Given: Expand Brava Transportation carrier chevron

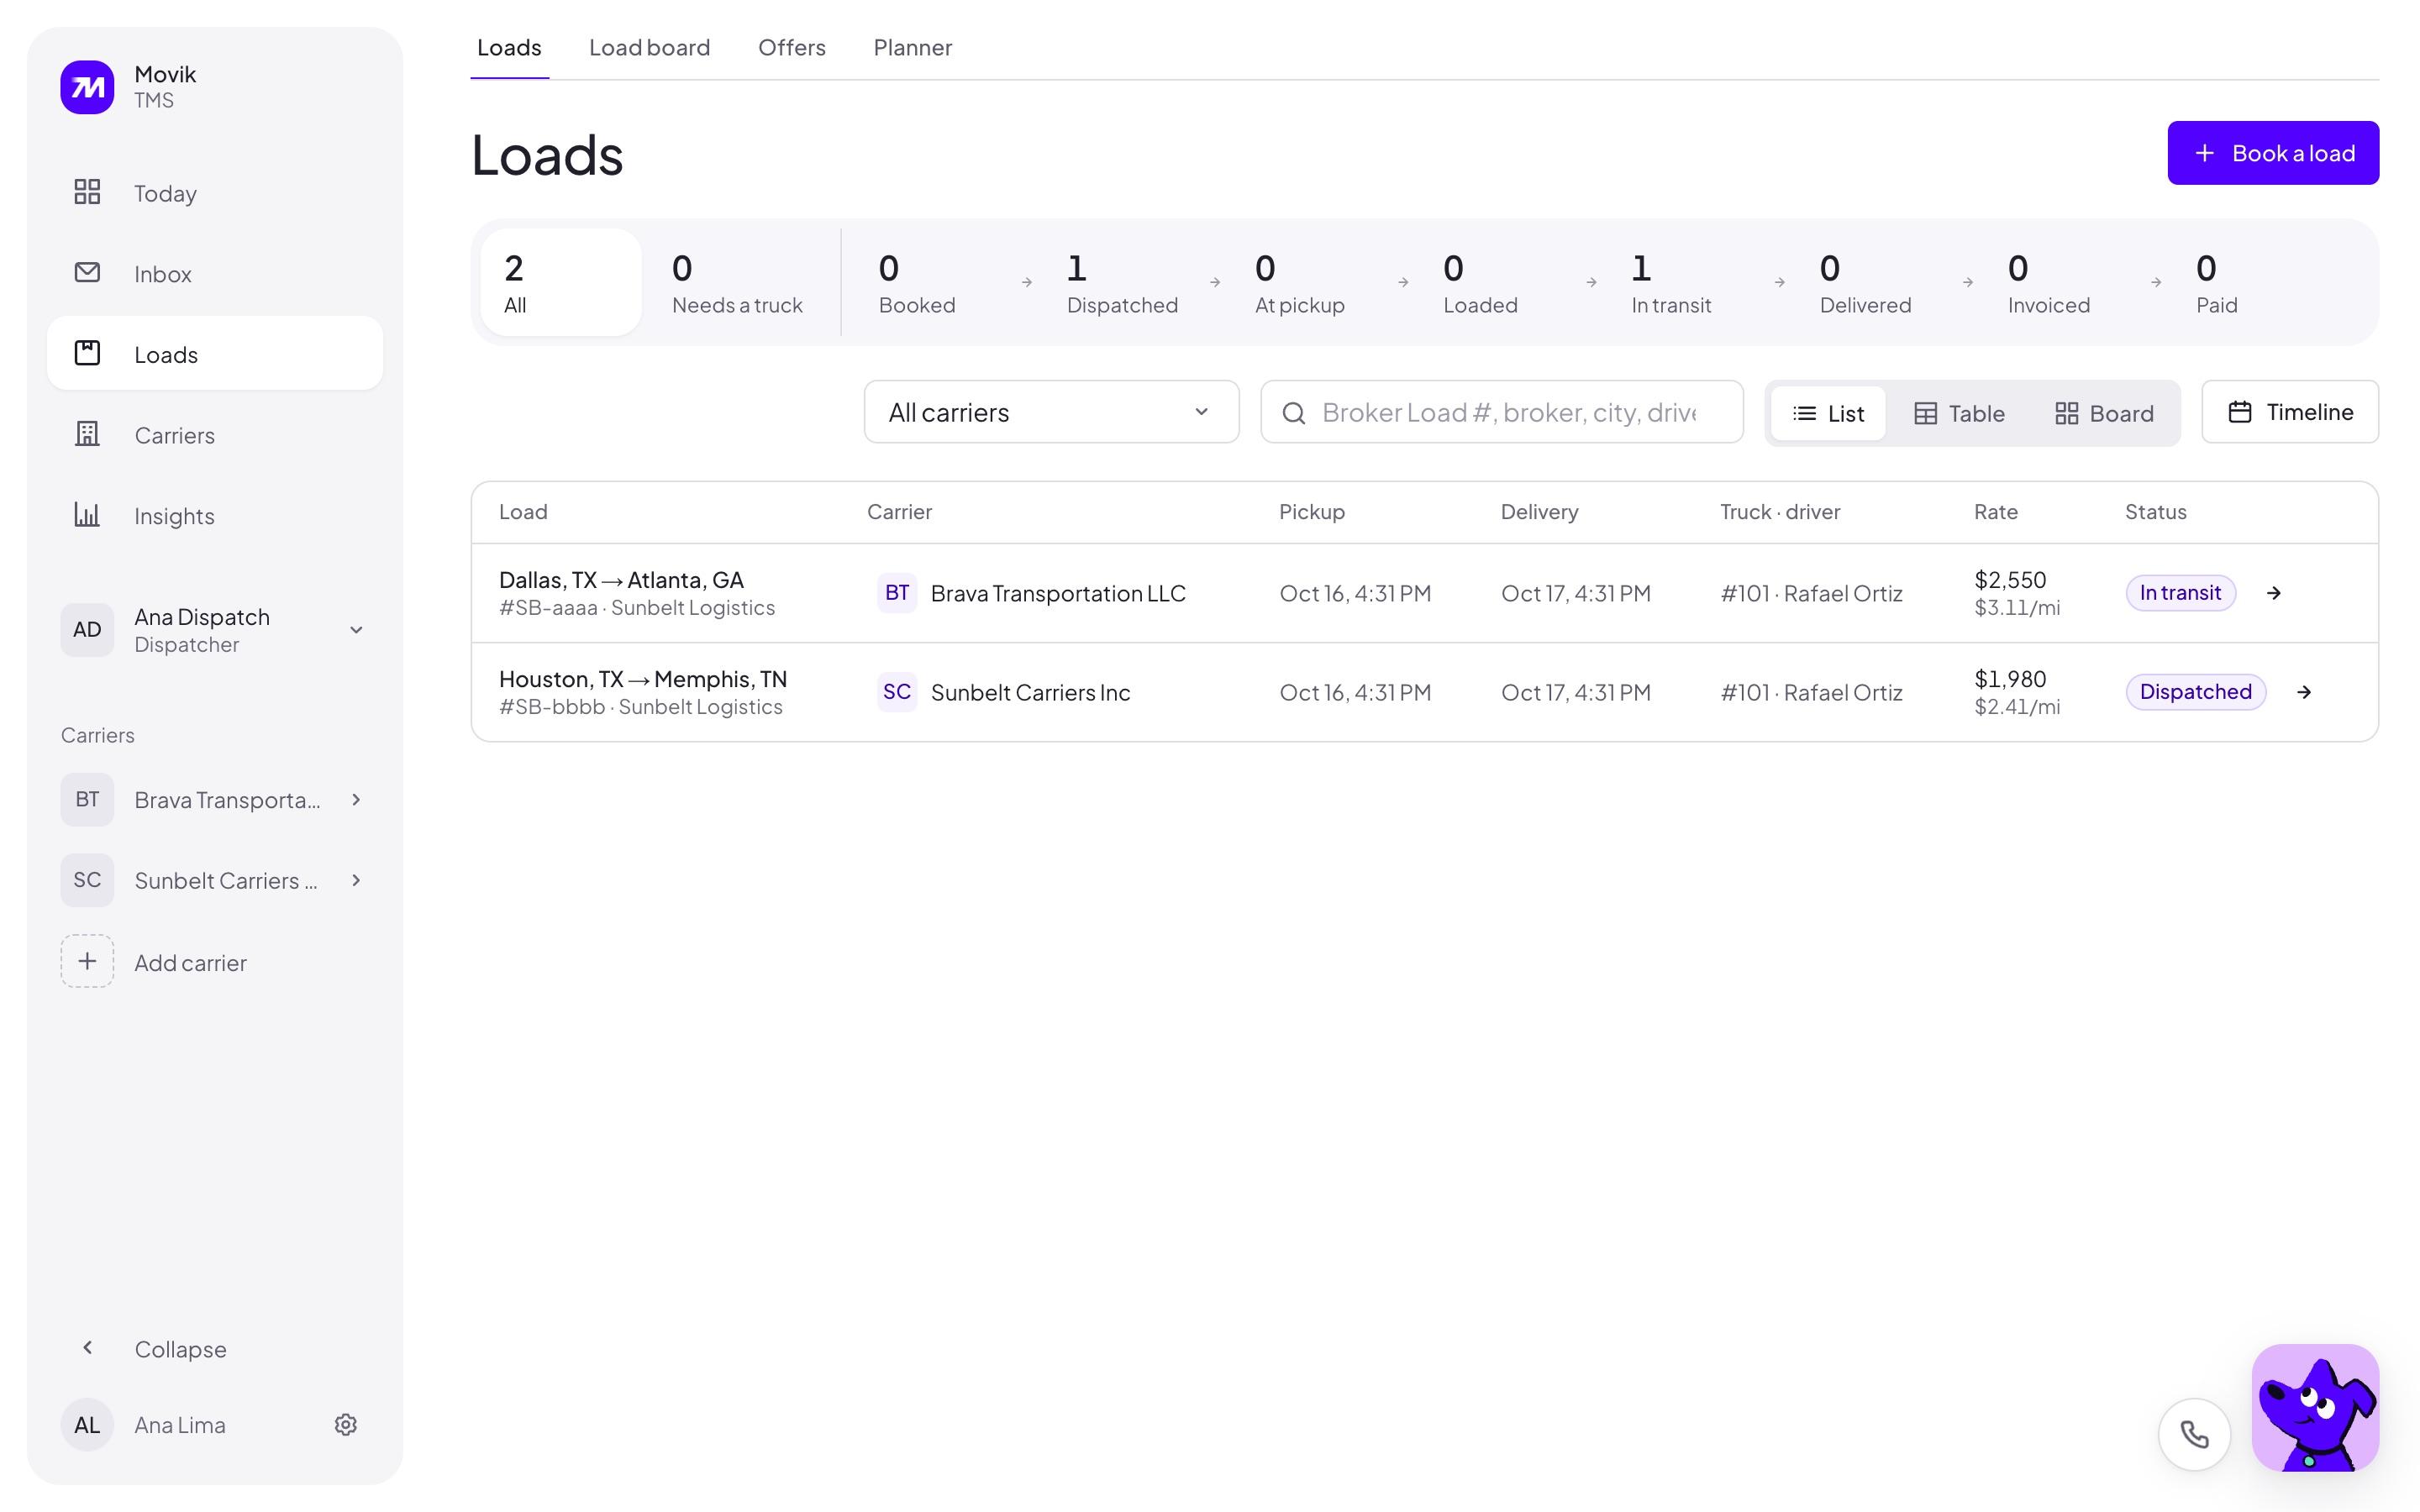Looking at the screenshot, I should 356,800.
